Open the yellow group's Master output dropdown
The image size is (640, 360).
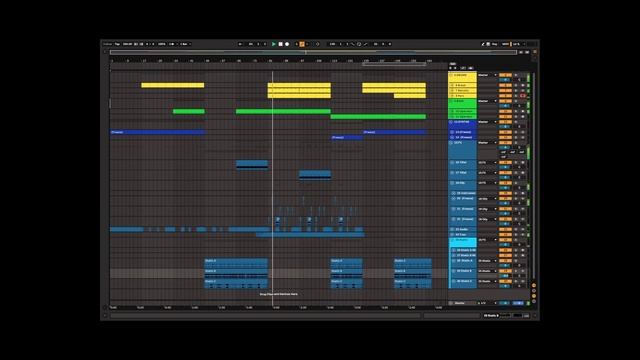tap(487, 75)
